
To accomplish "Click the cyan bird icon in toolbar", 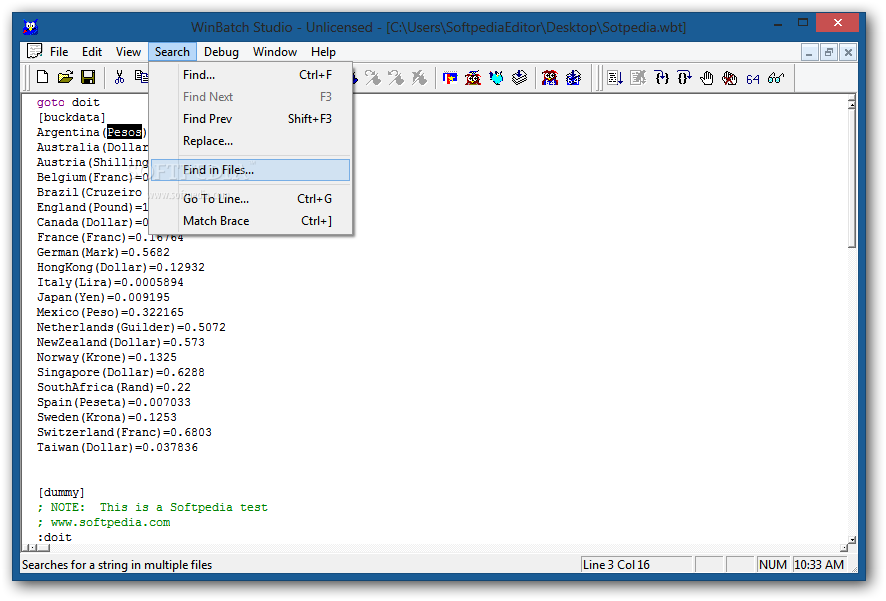I will (496, 78).
